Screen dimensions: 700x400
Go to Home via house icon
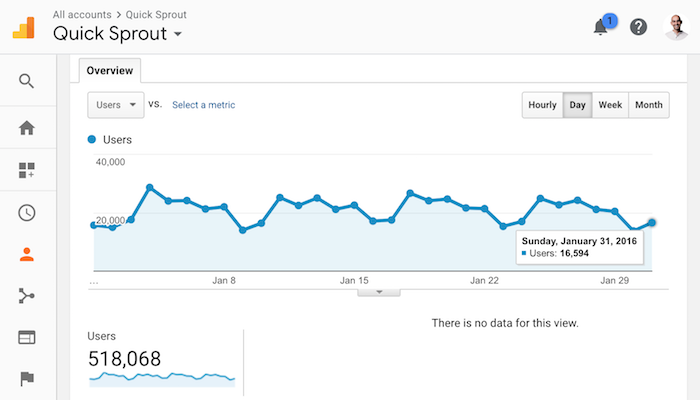27,128
